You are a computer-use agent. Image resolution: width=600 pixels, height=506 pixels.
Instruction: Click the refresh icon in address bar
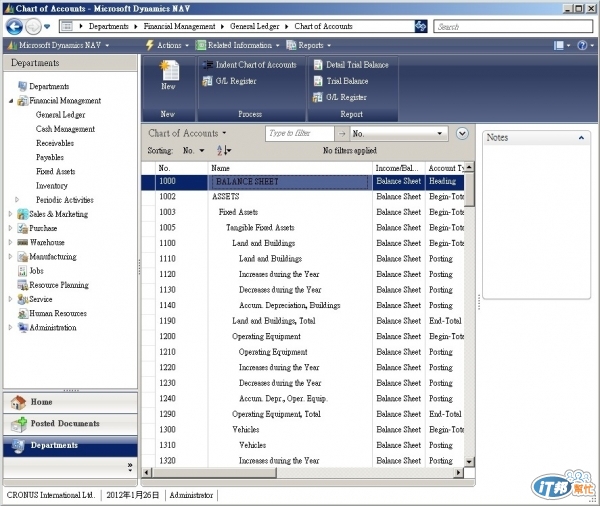tap(421, 26)
